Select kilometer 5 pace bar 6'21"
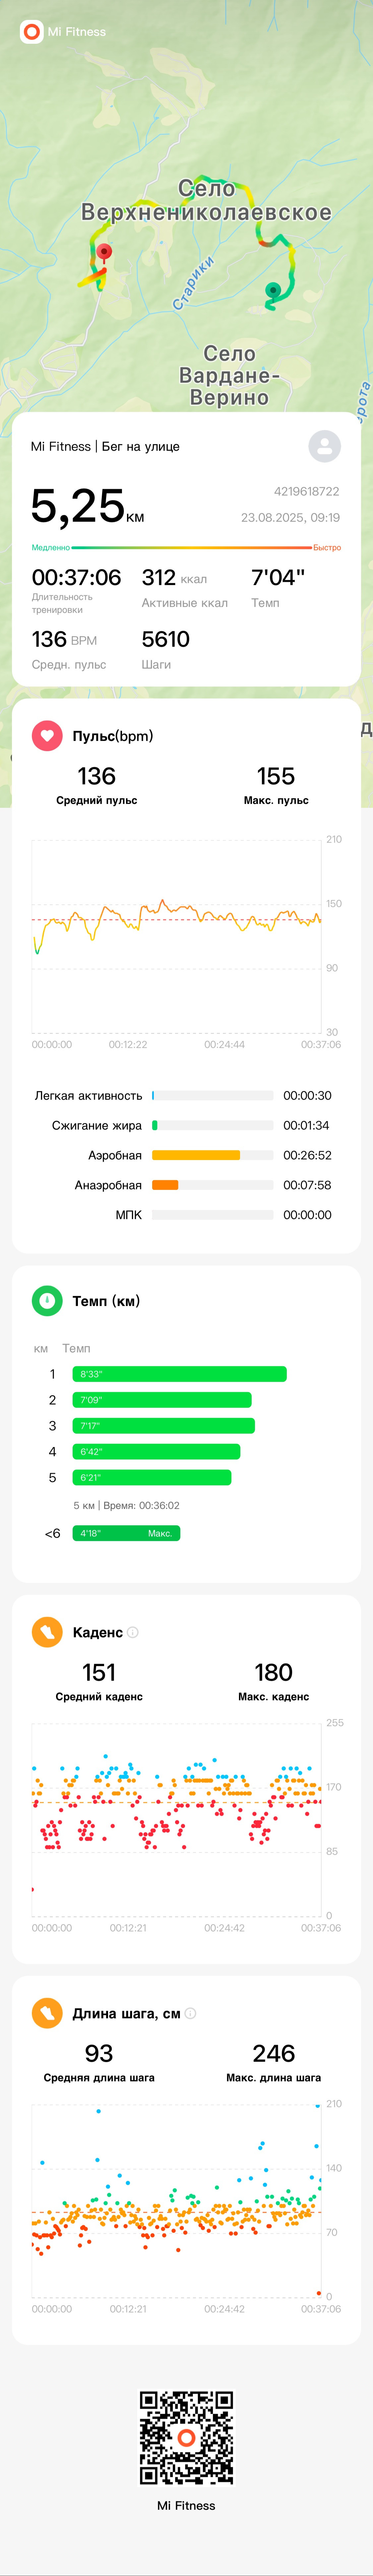 tap(152, 1477)
